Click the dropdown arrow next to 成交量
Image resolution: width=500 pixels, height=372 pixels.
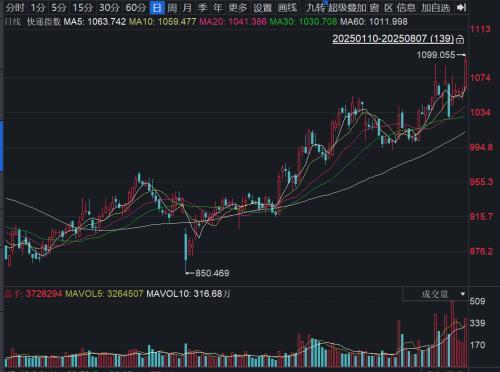click(462, 294)
